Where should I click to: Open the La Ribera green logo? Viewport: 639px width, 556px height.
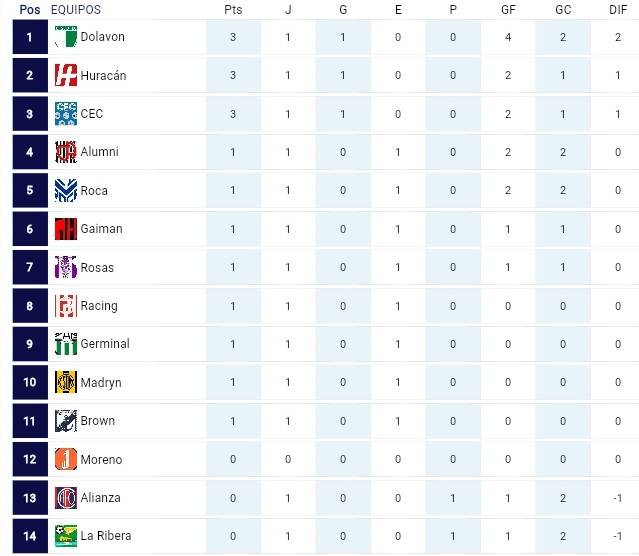coord(66,536)
